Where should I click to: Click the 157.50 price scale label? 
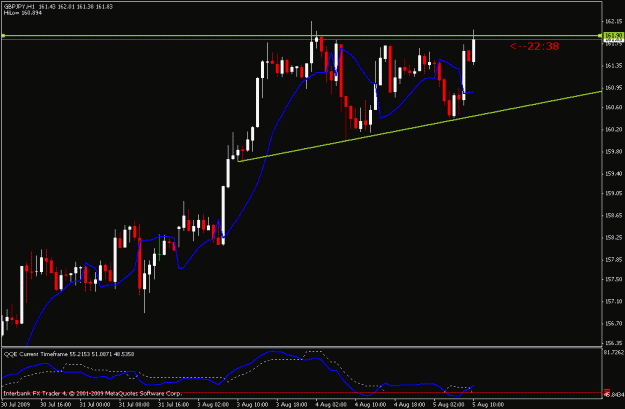(x=614, y=279)
